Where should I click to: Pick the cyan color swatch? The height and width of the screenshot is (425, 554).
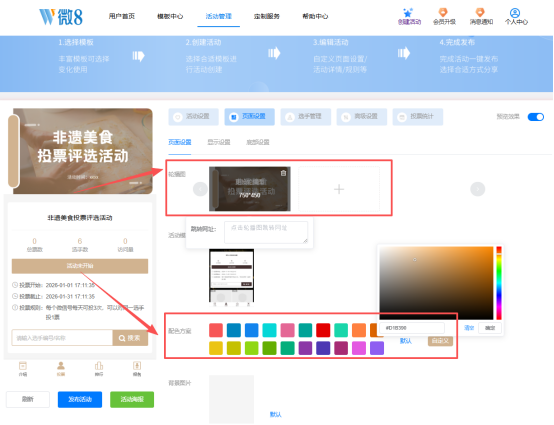(x=270, y=330)
